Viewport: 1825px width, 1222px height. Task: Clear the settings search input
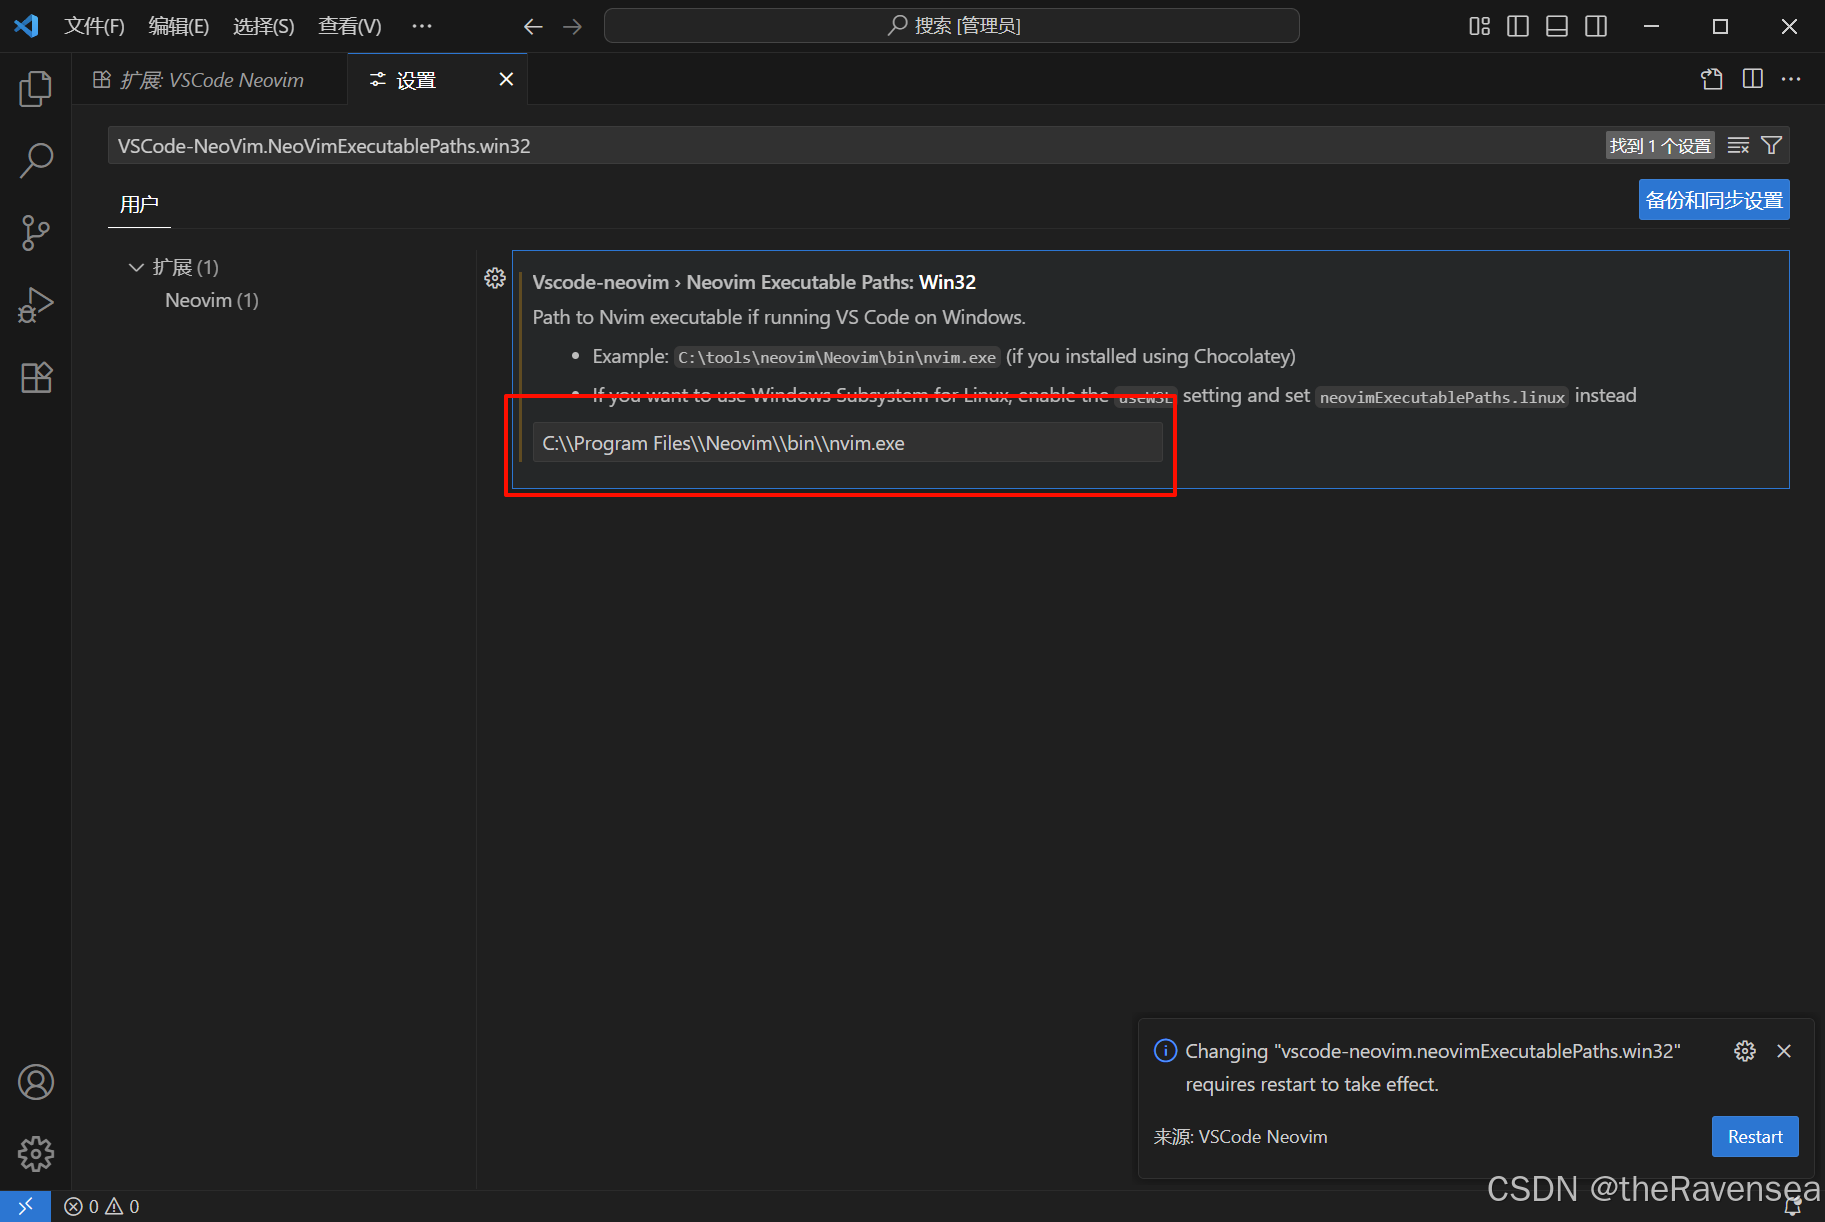(1738, 146)
